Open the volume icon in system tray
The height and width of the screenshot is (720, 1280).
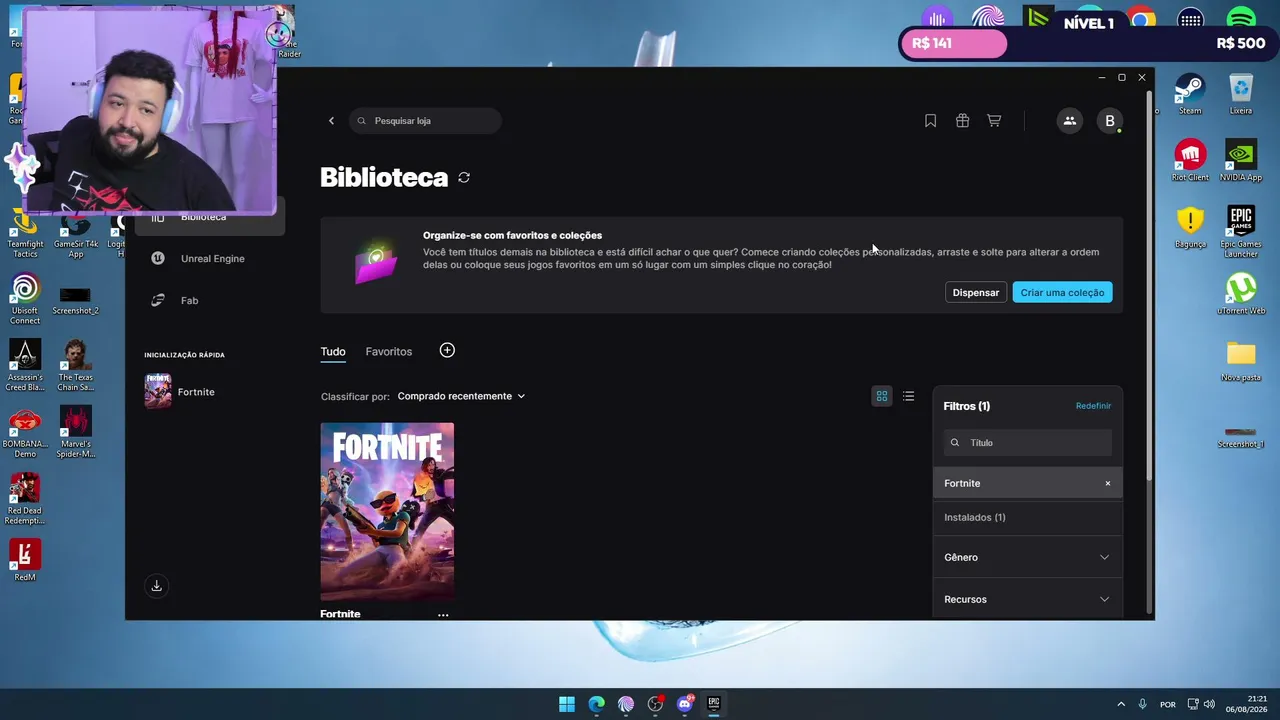(1209, 704)
